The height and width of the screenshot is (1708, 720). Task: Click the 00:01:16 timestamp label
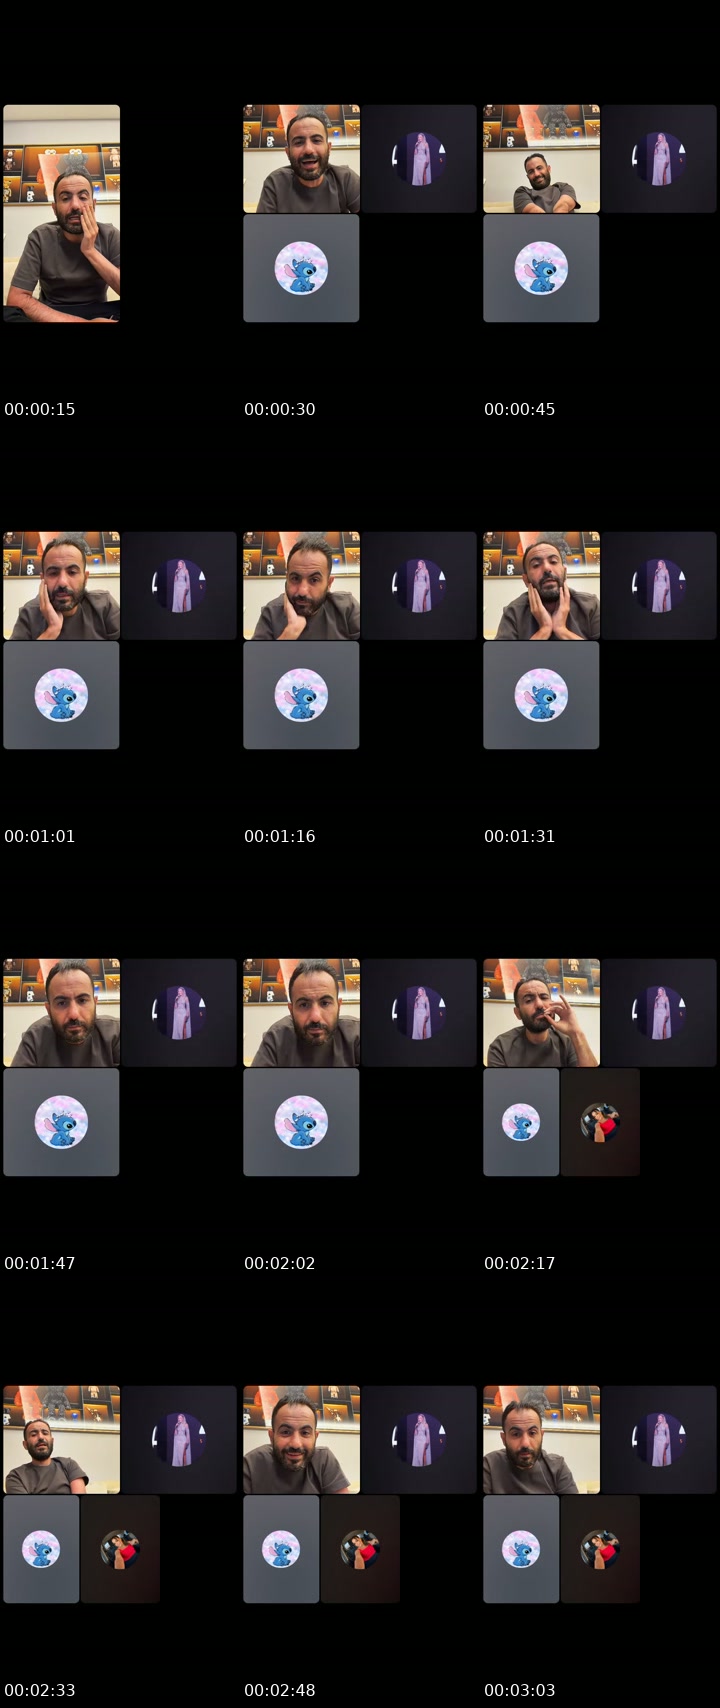point(280,836)
